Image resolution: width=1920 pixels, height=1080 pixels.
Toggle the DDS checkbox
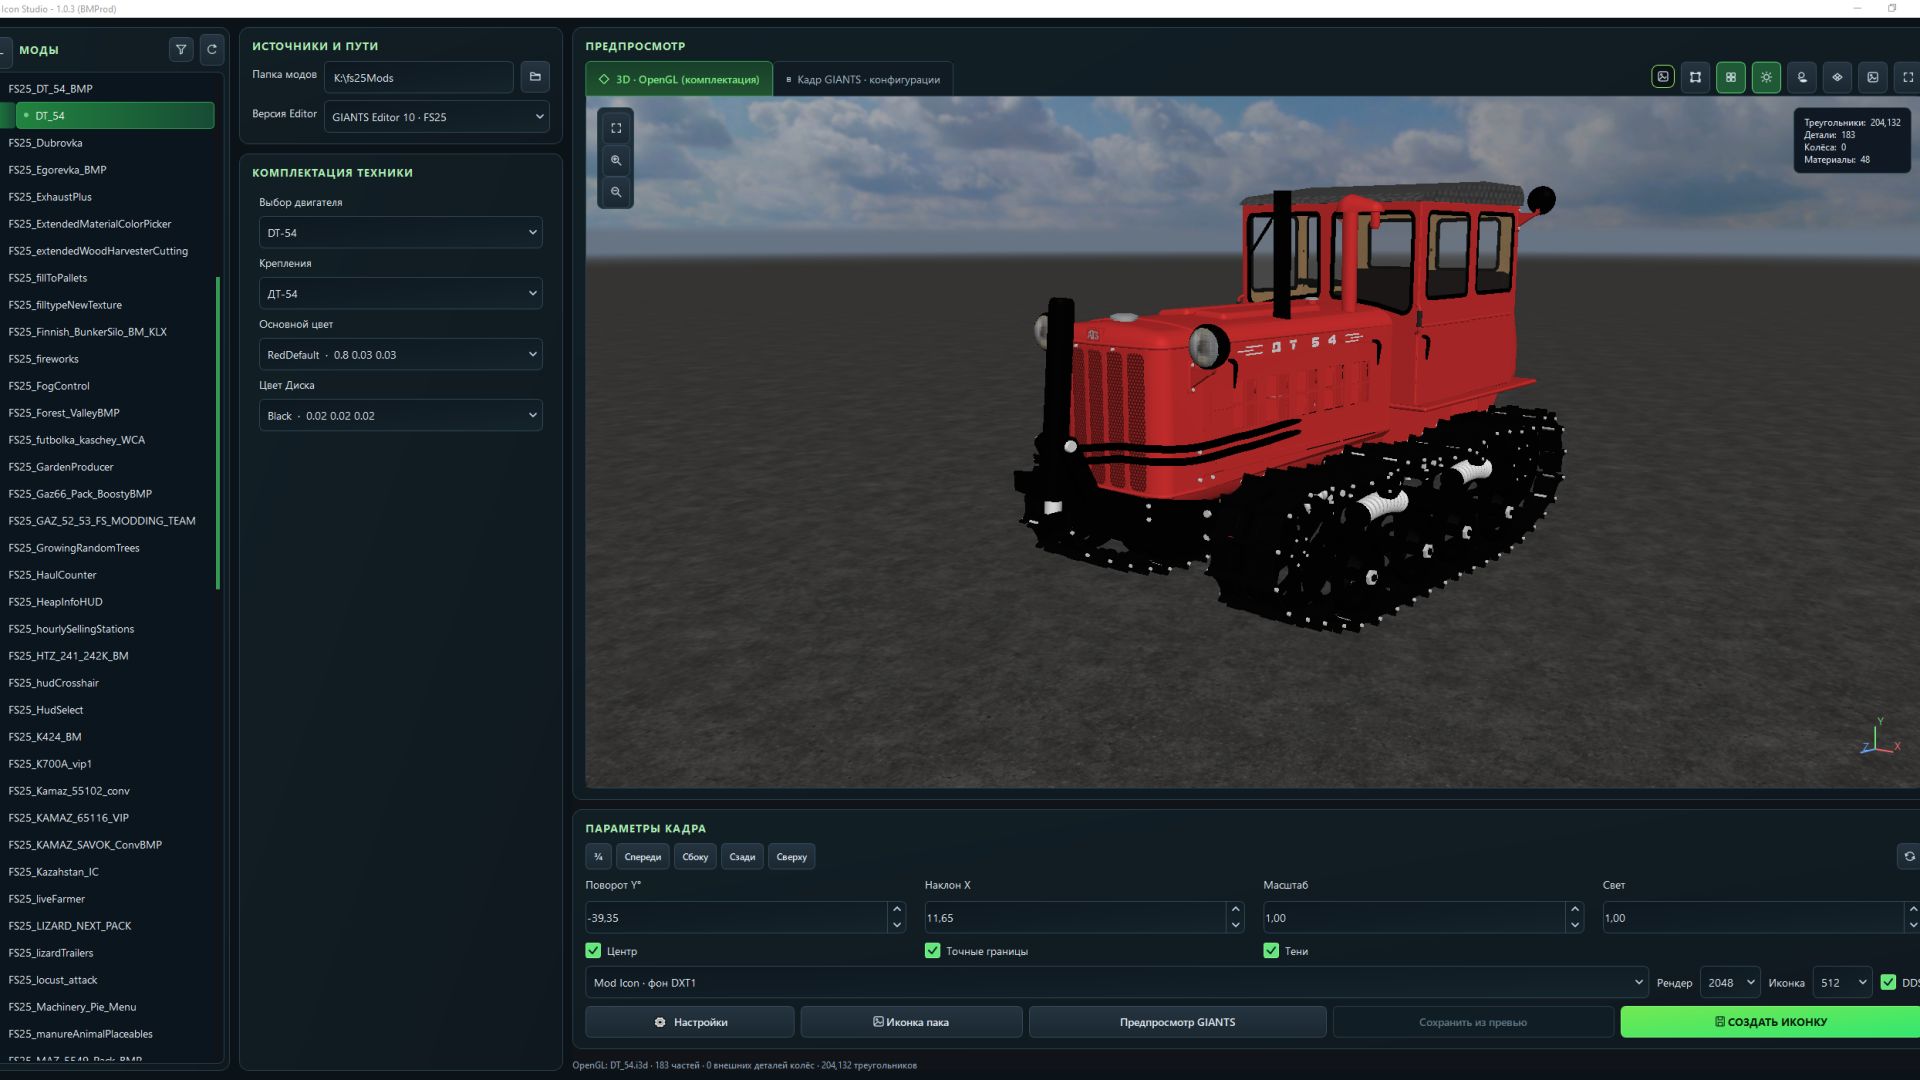coord(1888,982)
